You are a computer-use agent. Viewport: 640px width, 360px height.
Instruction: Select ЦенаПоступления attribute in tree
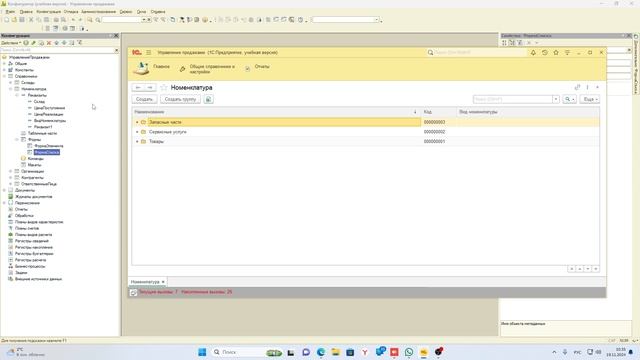click(x=49, y=108)
